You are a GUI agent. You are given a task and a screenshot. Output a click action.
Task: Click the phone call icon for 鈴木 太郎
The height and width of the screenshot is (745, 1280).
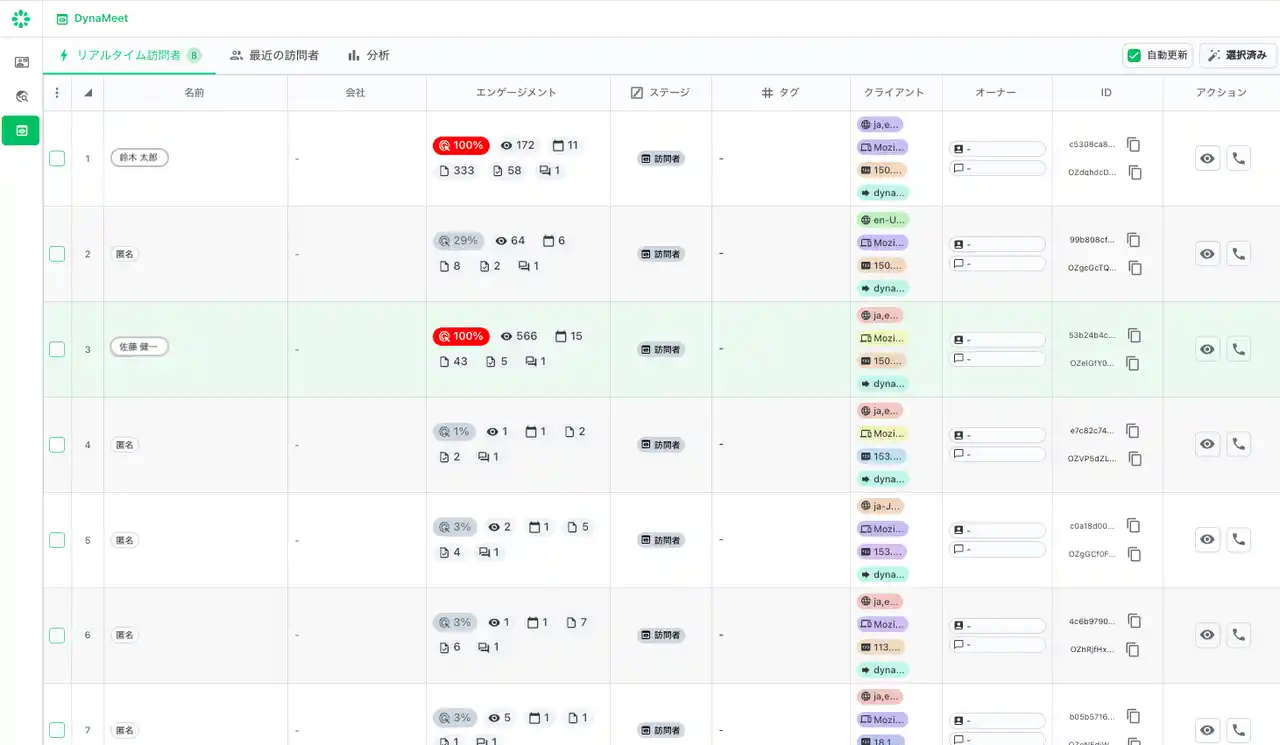point(1238,158)
